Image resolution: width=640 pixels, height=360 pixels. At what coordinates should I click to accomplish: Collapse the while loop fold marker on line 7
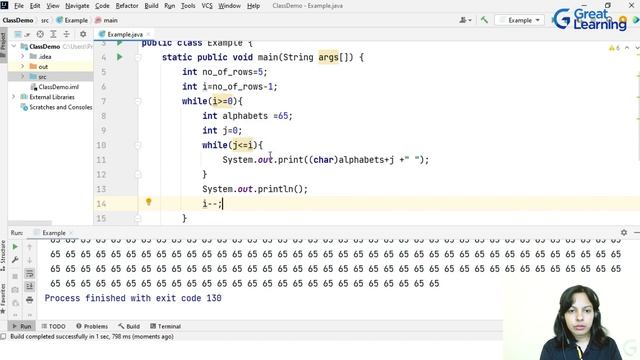tap(138, 101)
